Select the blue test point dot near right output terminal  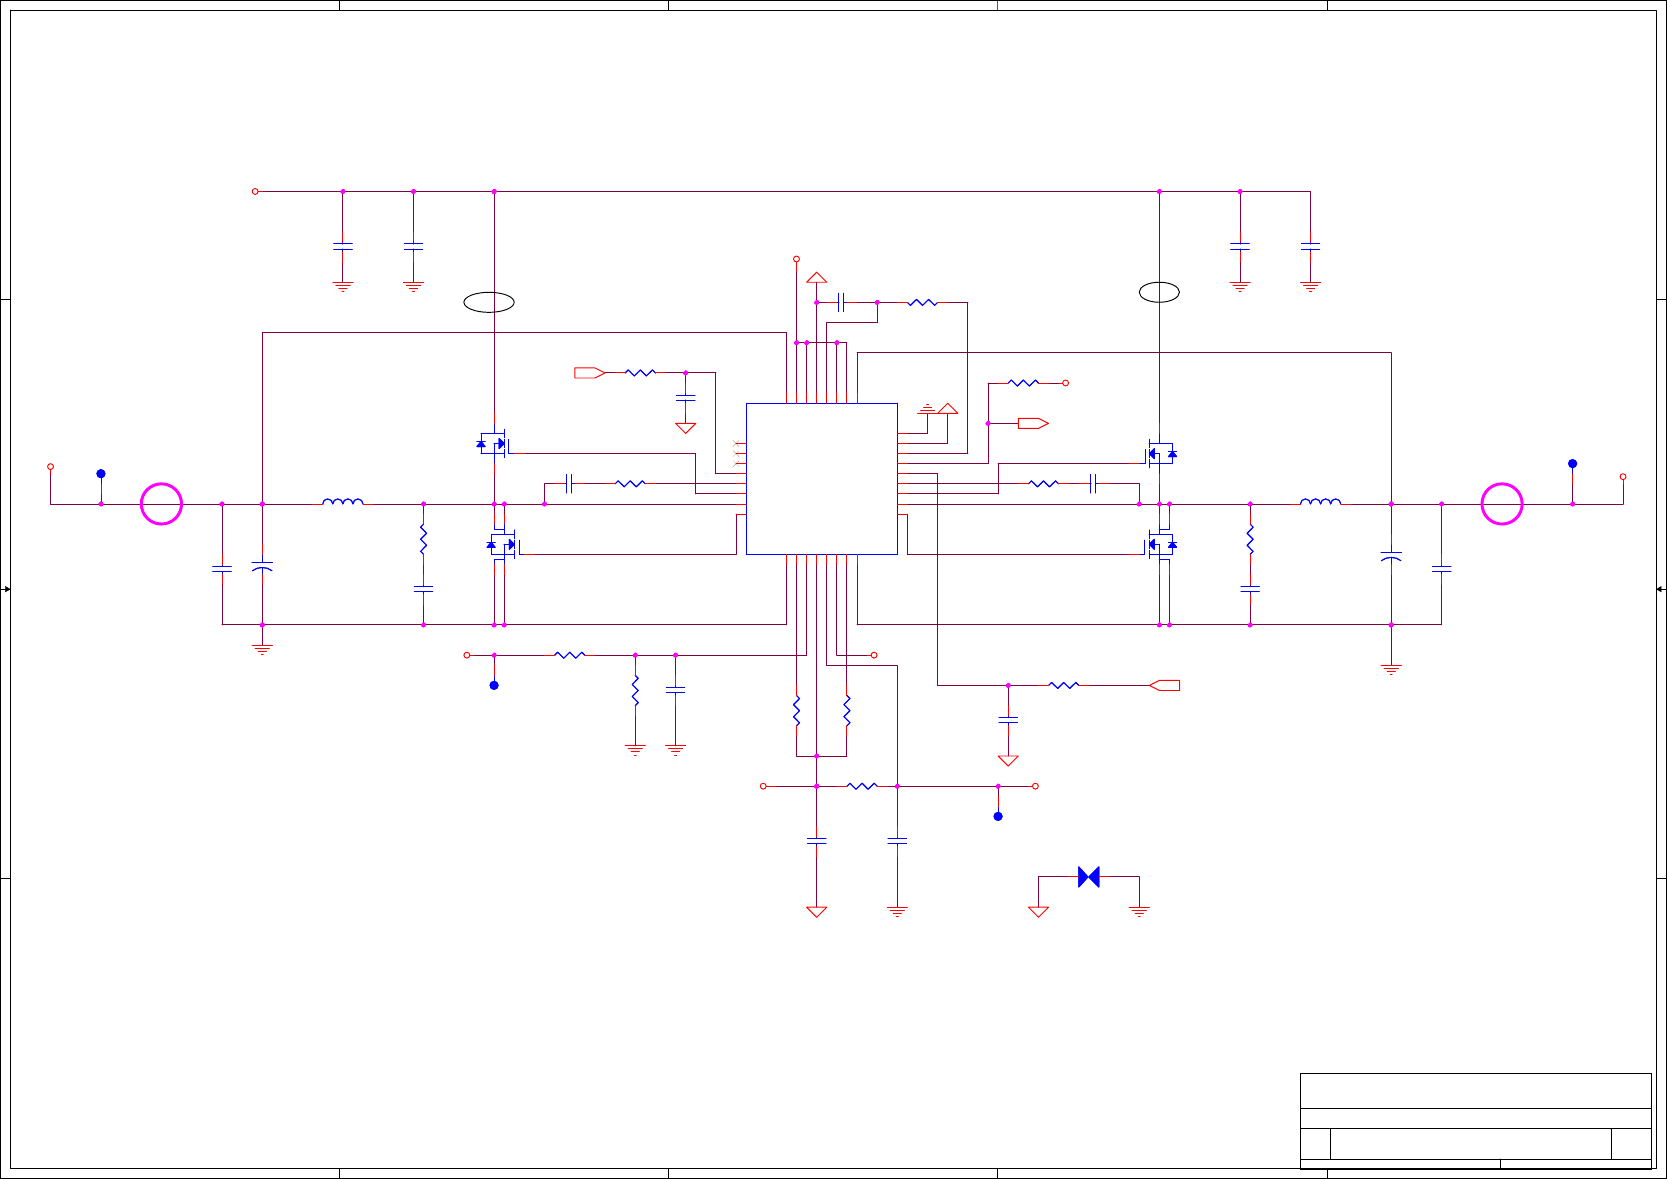[x=1572, y=464]
